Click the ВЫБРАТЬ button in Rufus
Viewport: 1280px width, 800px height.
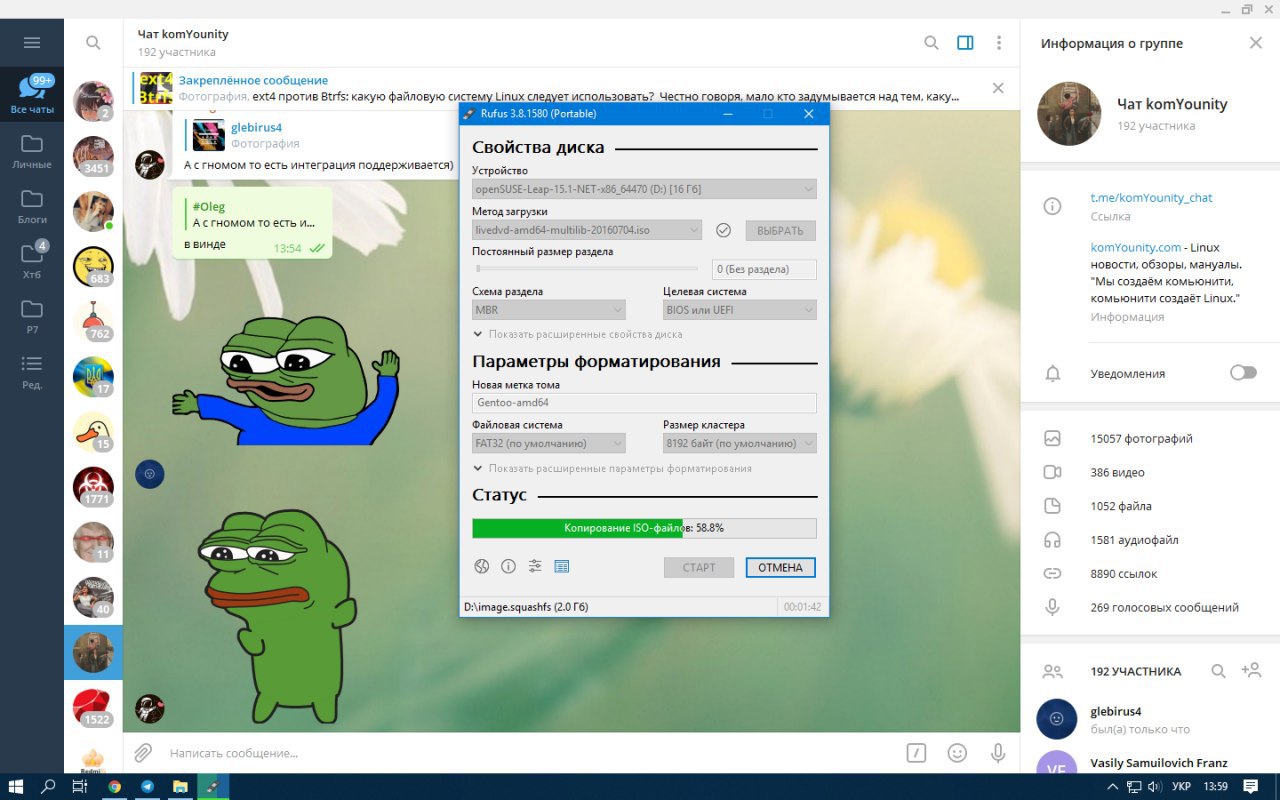click(x=780, y=230)
